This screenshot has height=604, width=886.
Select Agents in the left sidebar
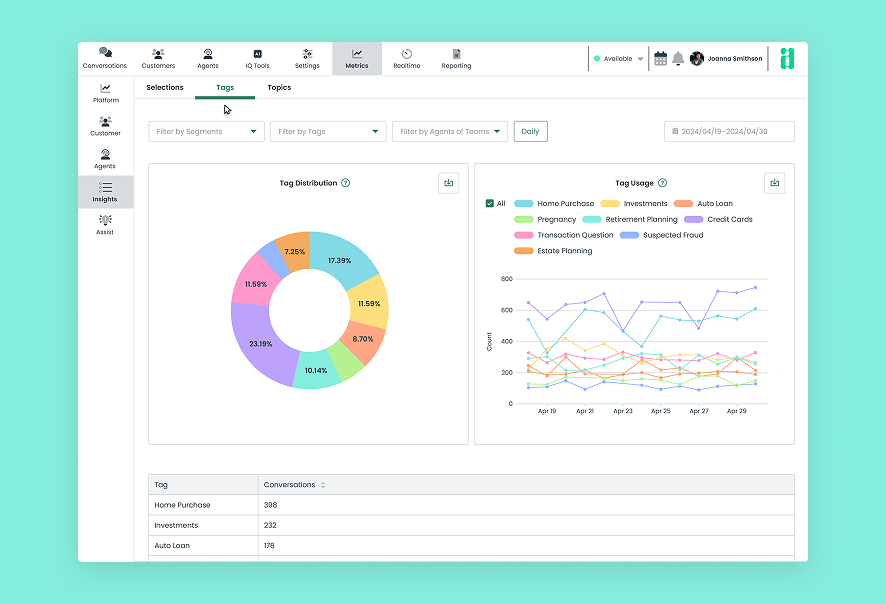[106, 159]
